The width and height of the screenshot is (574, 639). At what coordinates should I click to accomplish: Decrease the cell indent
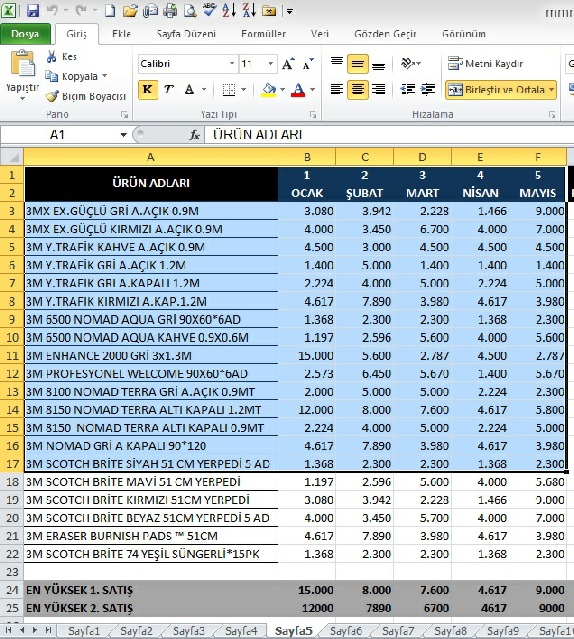click(x=407, y=89)
